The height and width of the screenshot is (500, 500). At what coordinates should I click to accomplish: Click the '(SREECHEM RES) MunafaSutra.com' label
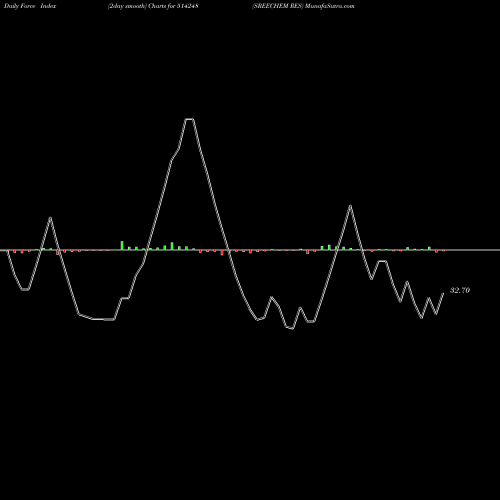click(x=303, y=6)
